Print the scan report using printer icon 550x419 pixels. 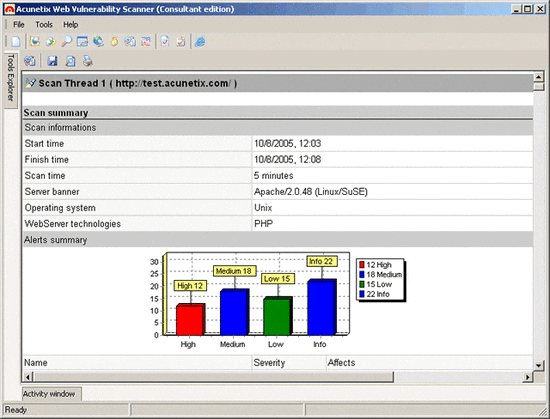pos(88,61)
